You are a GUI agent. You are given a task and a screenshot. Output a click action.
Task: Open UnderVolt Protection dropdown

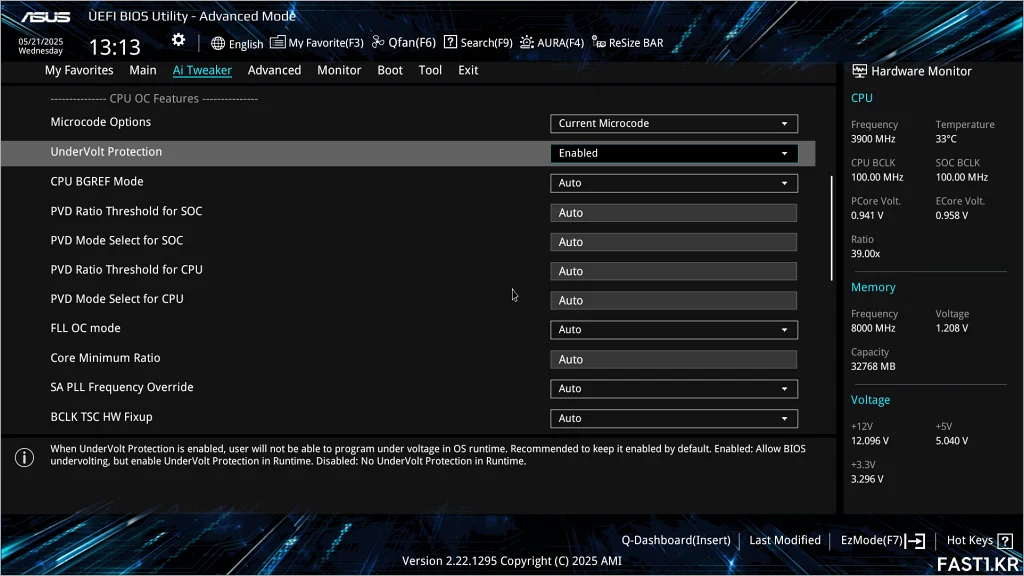[673, 153]
